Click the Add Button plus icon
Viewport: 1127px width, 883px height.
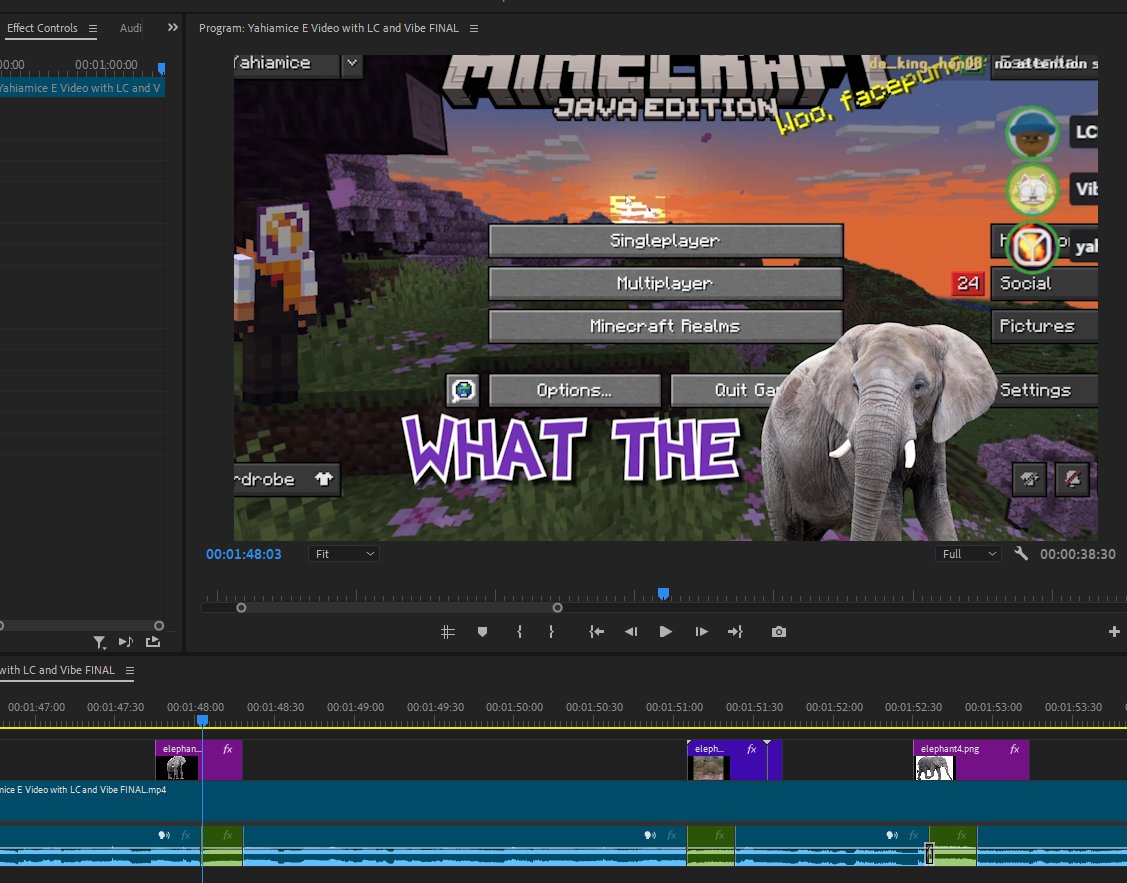1113,631
